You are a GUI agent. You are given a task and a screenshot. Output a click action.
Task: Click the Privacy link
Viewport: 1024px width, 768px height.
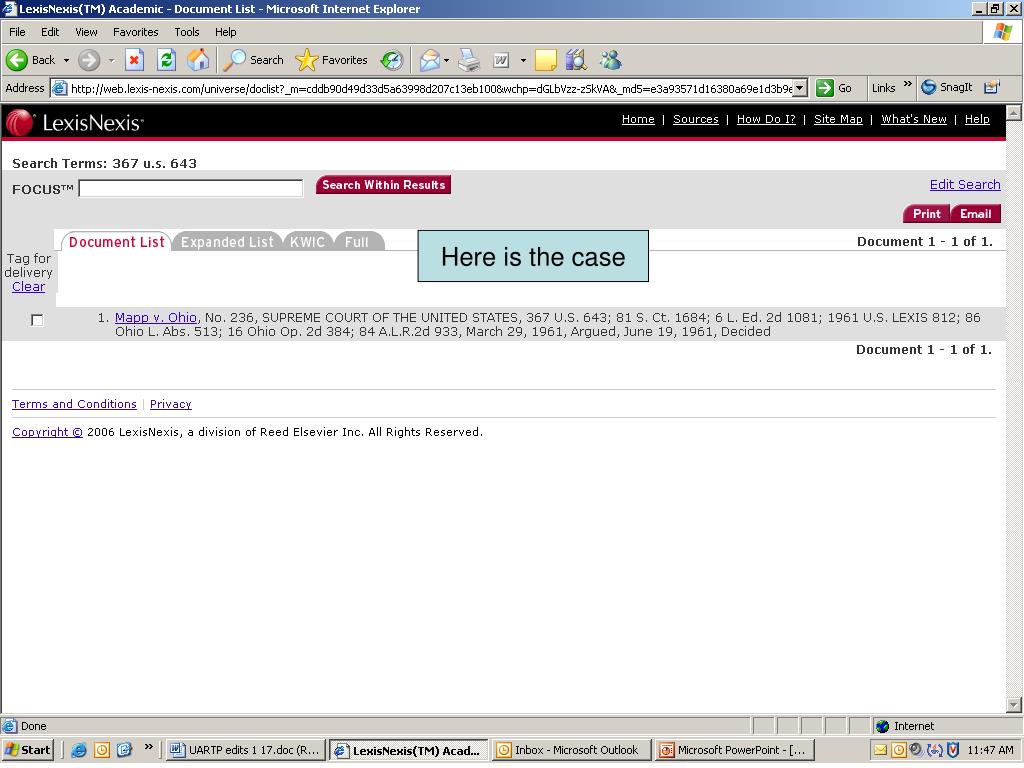coord(170,404)
